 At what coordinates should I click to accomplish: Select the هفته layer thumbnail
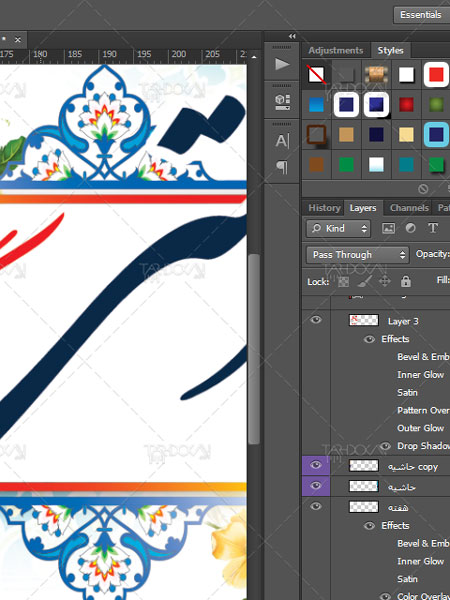tap(364, 507)
